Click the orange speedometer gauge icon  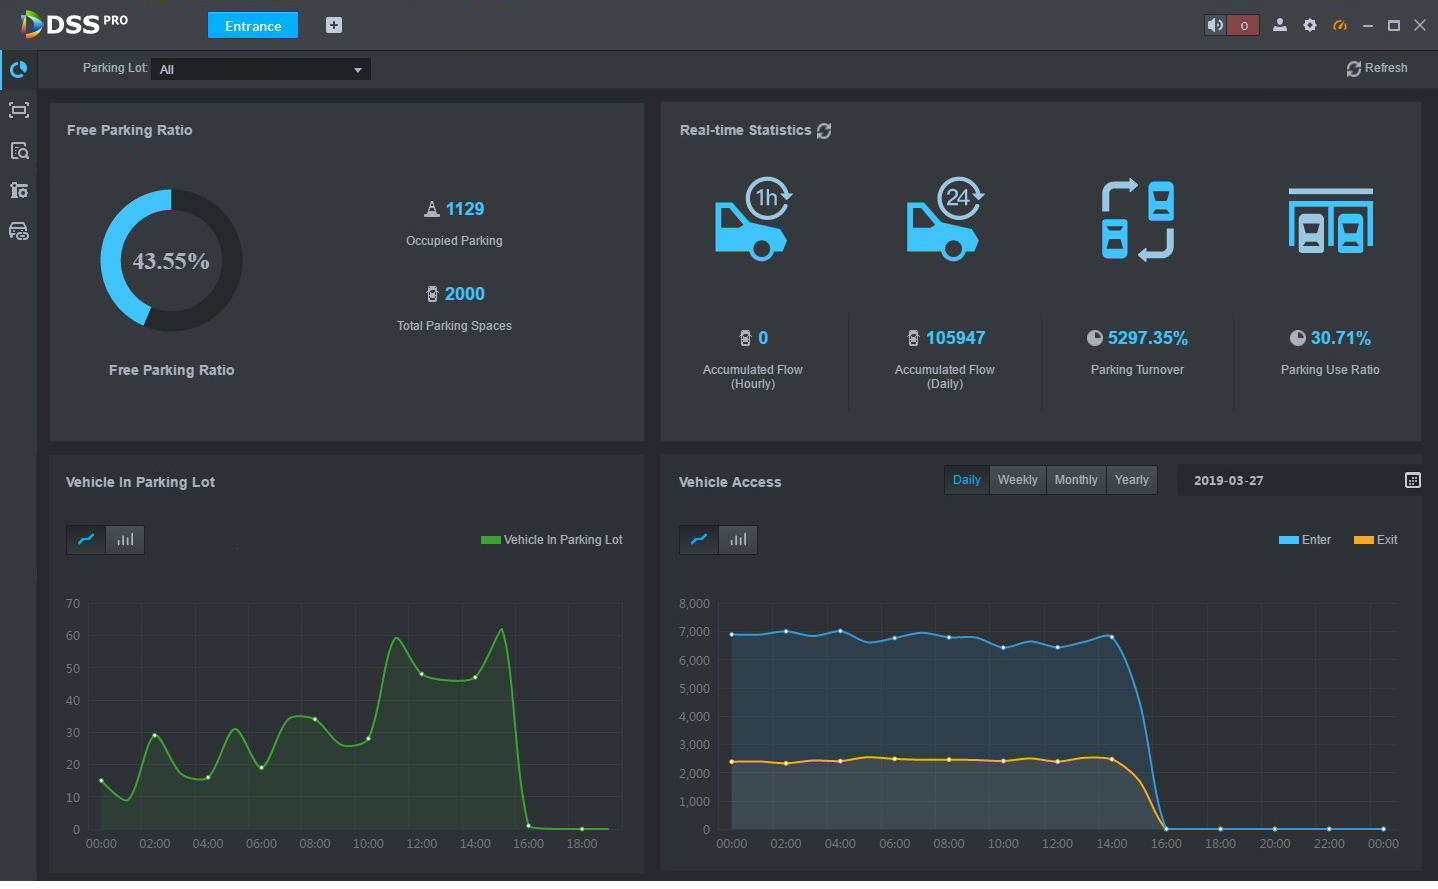click(1340, 26)
